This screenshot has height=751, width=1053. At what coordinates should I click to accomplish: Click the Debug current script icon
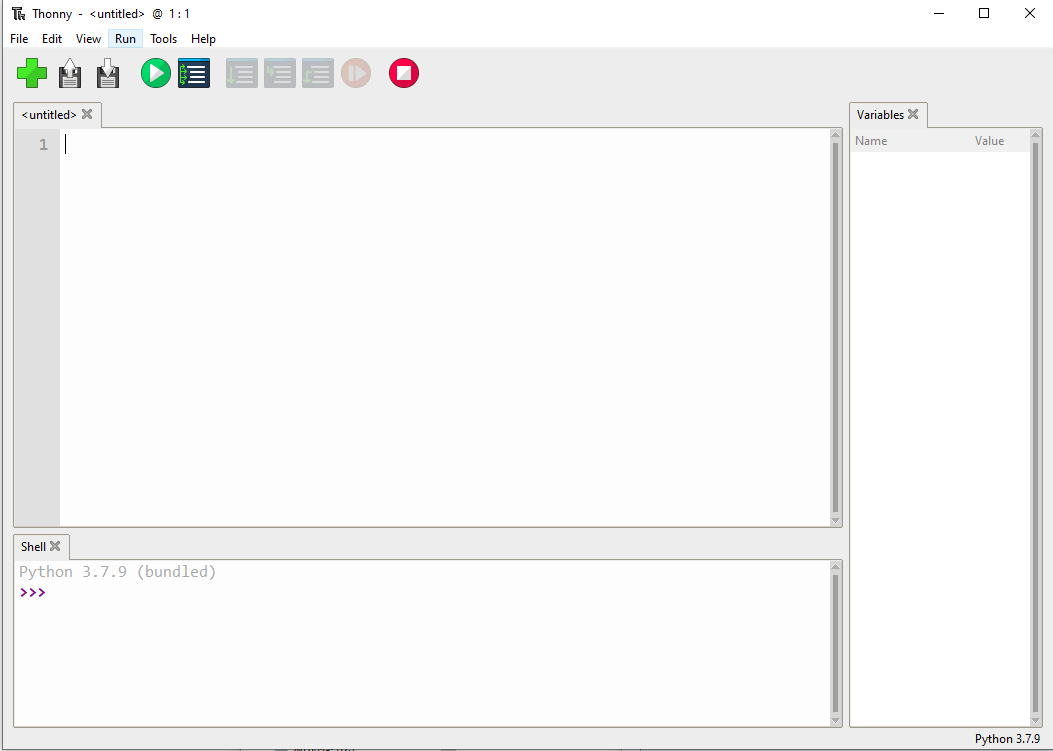[194, 73]
